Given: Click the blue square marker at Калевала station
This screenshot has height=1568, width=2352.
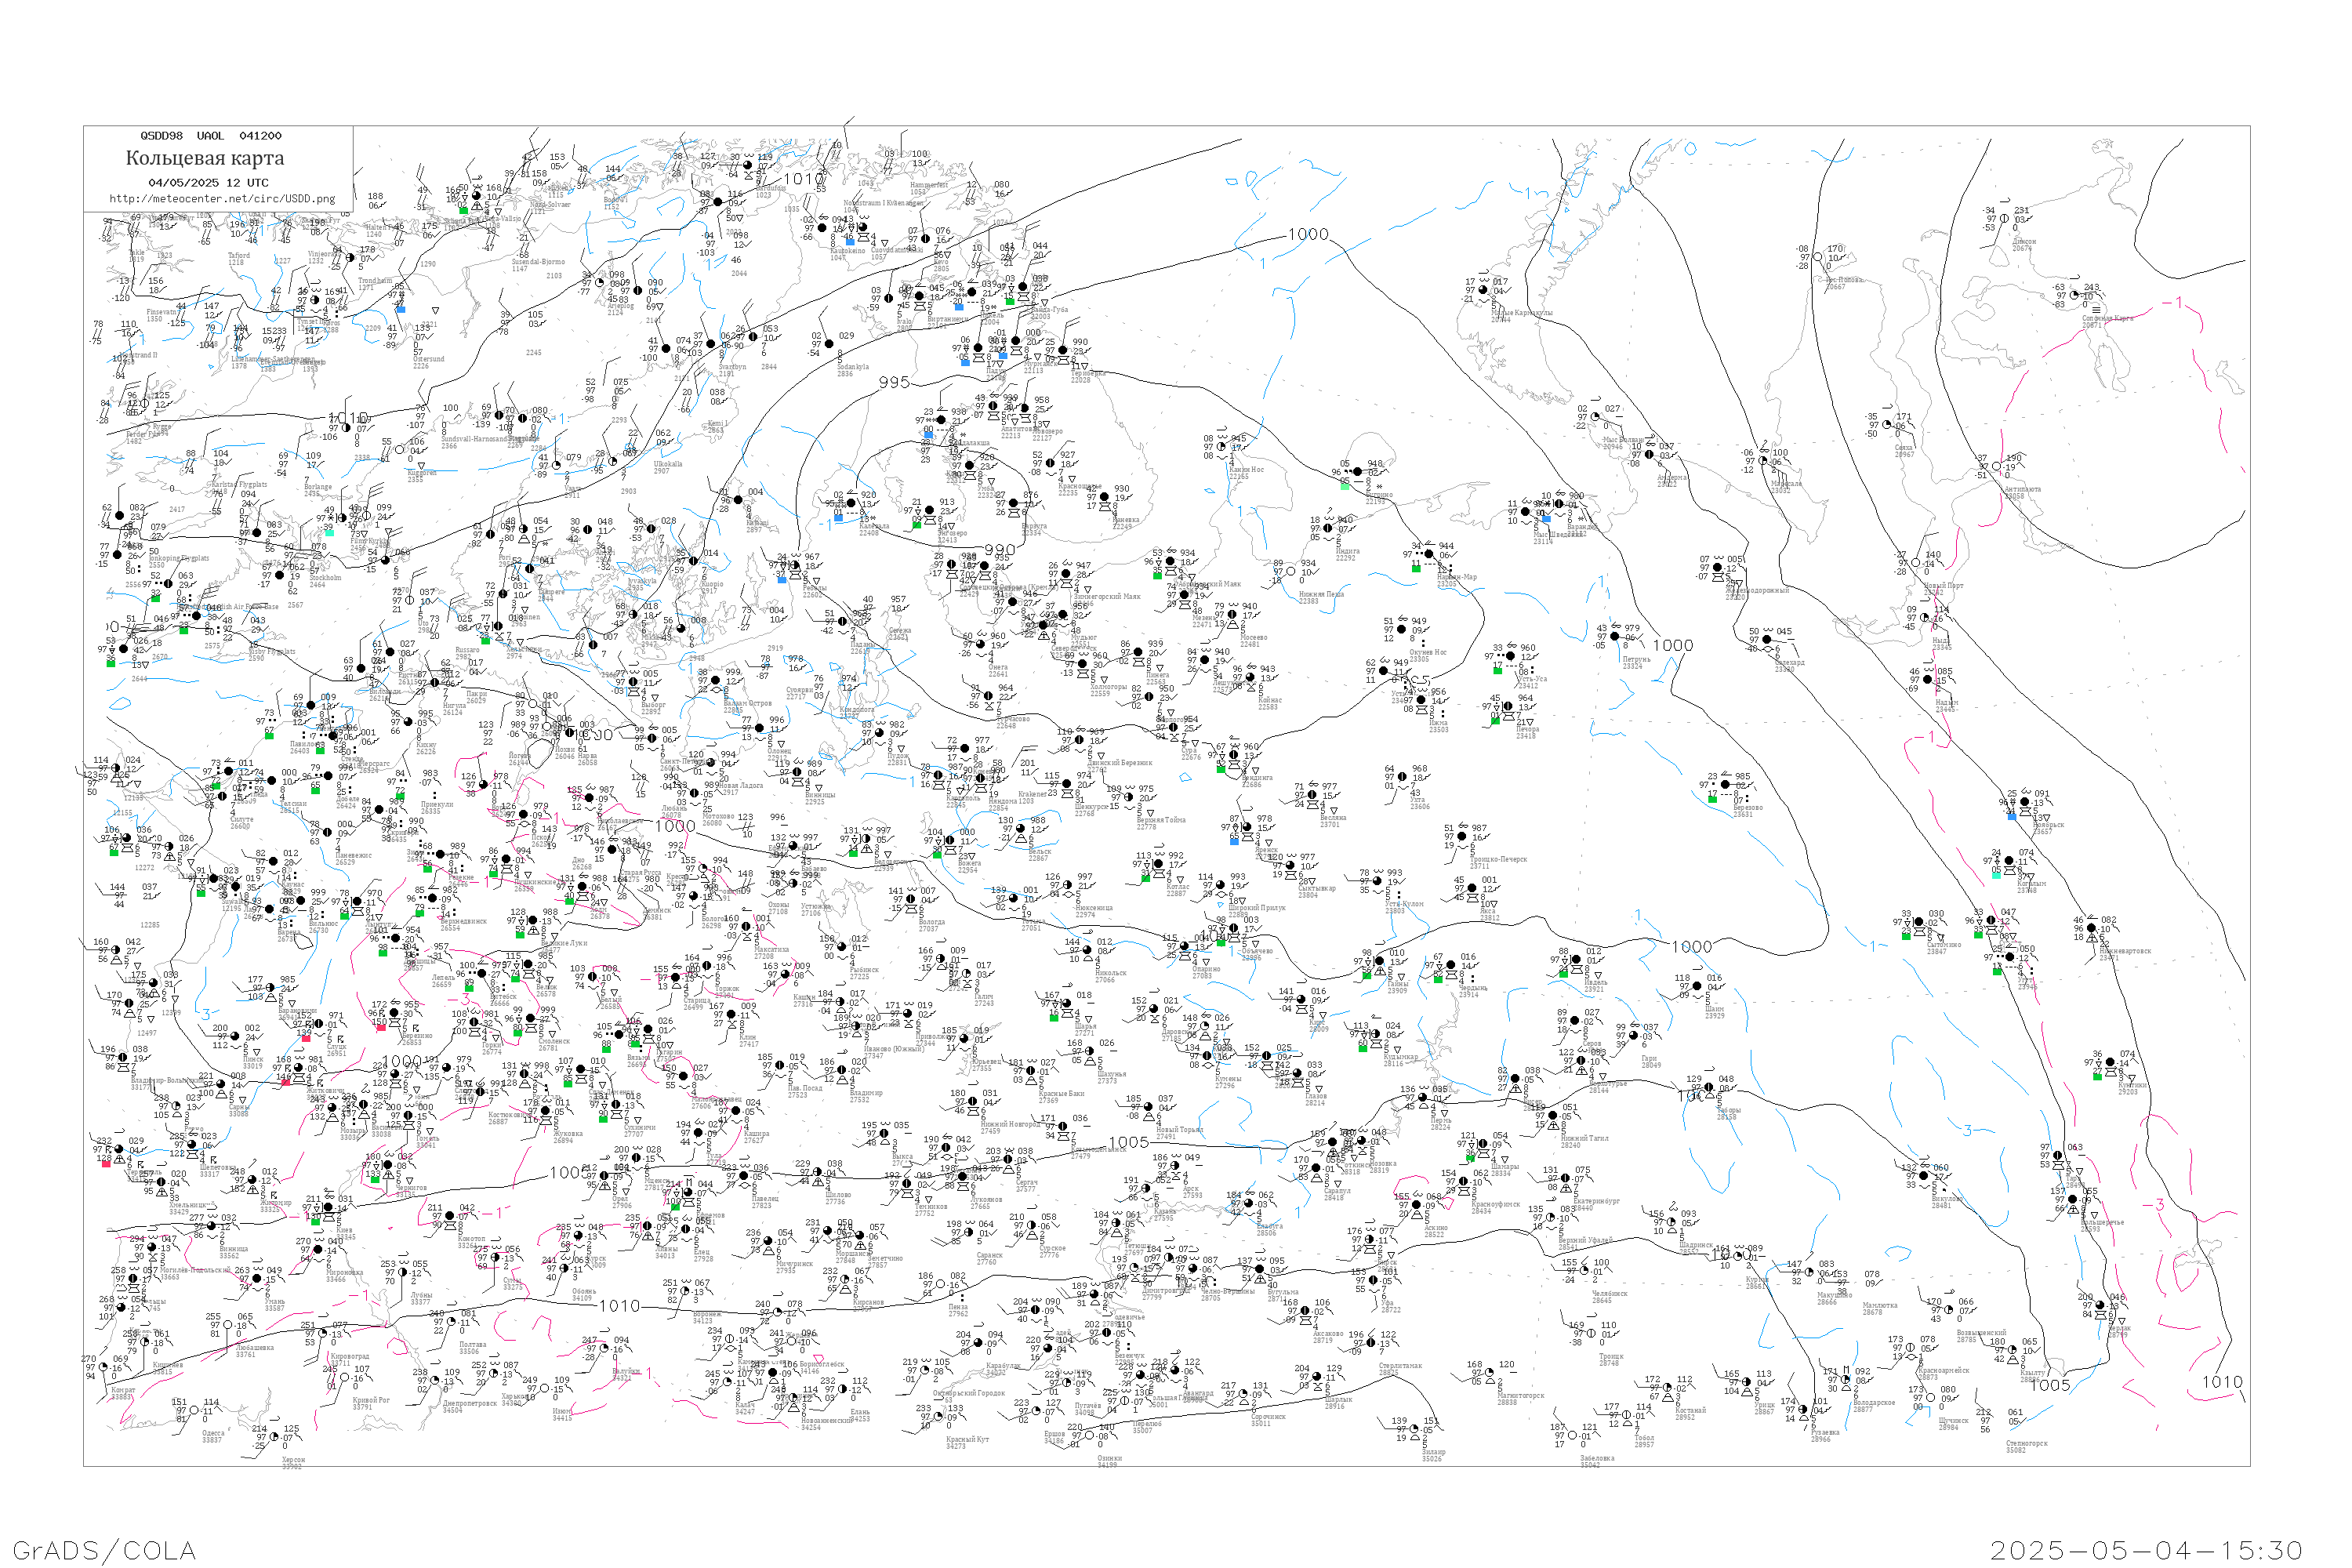Looking at the screenshot, I should coord(838,517).
